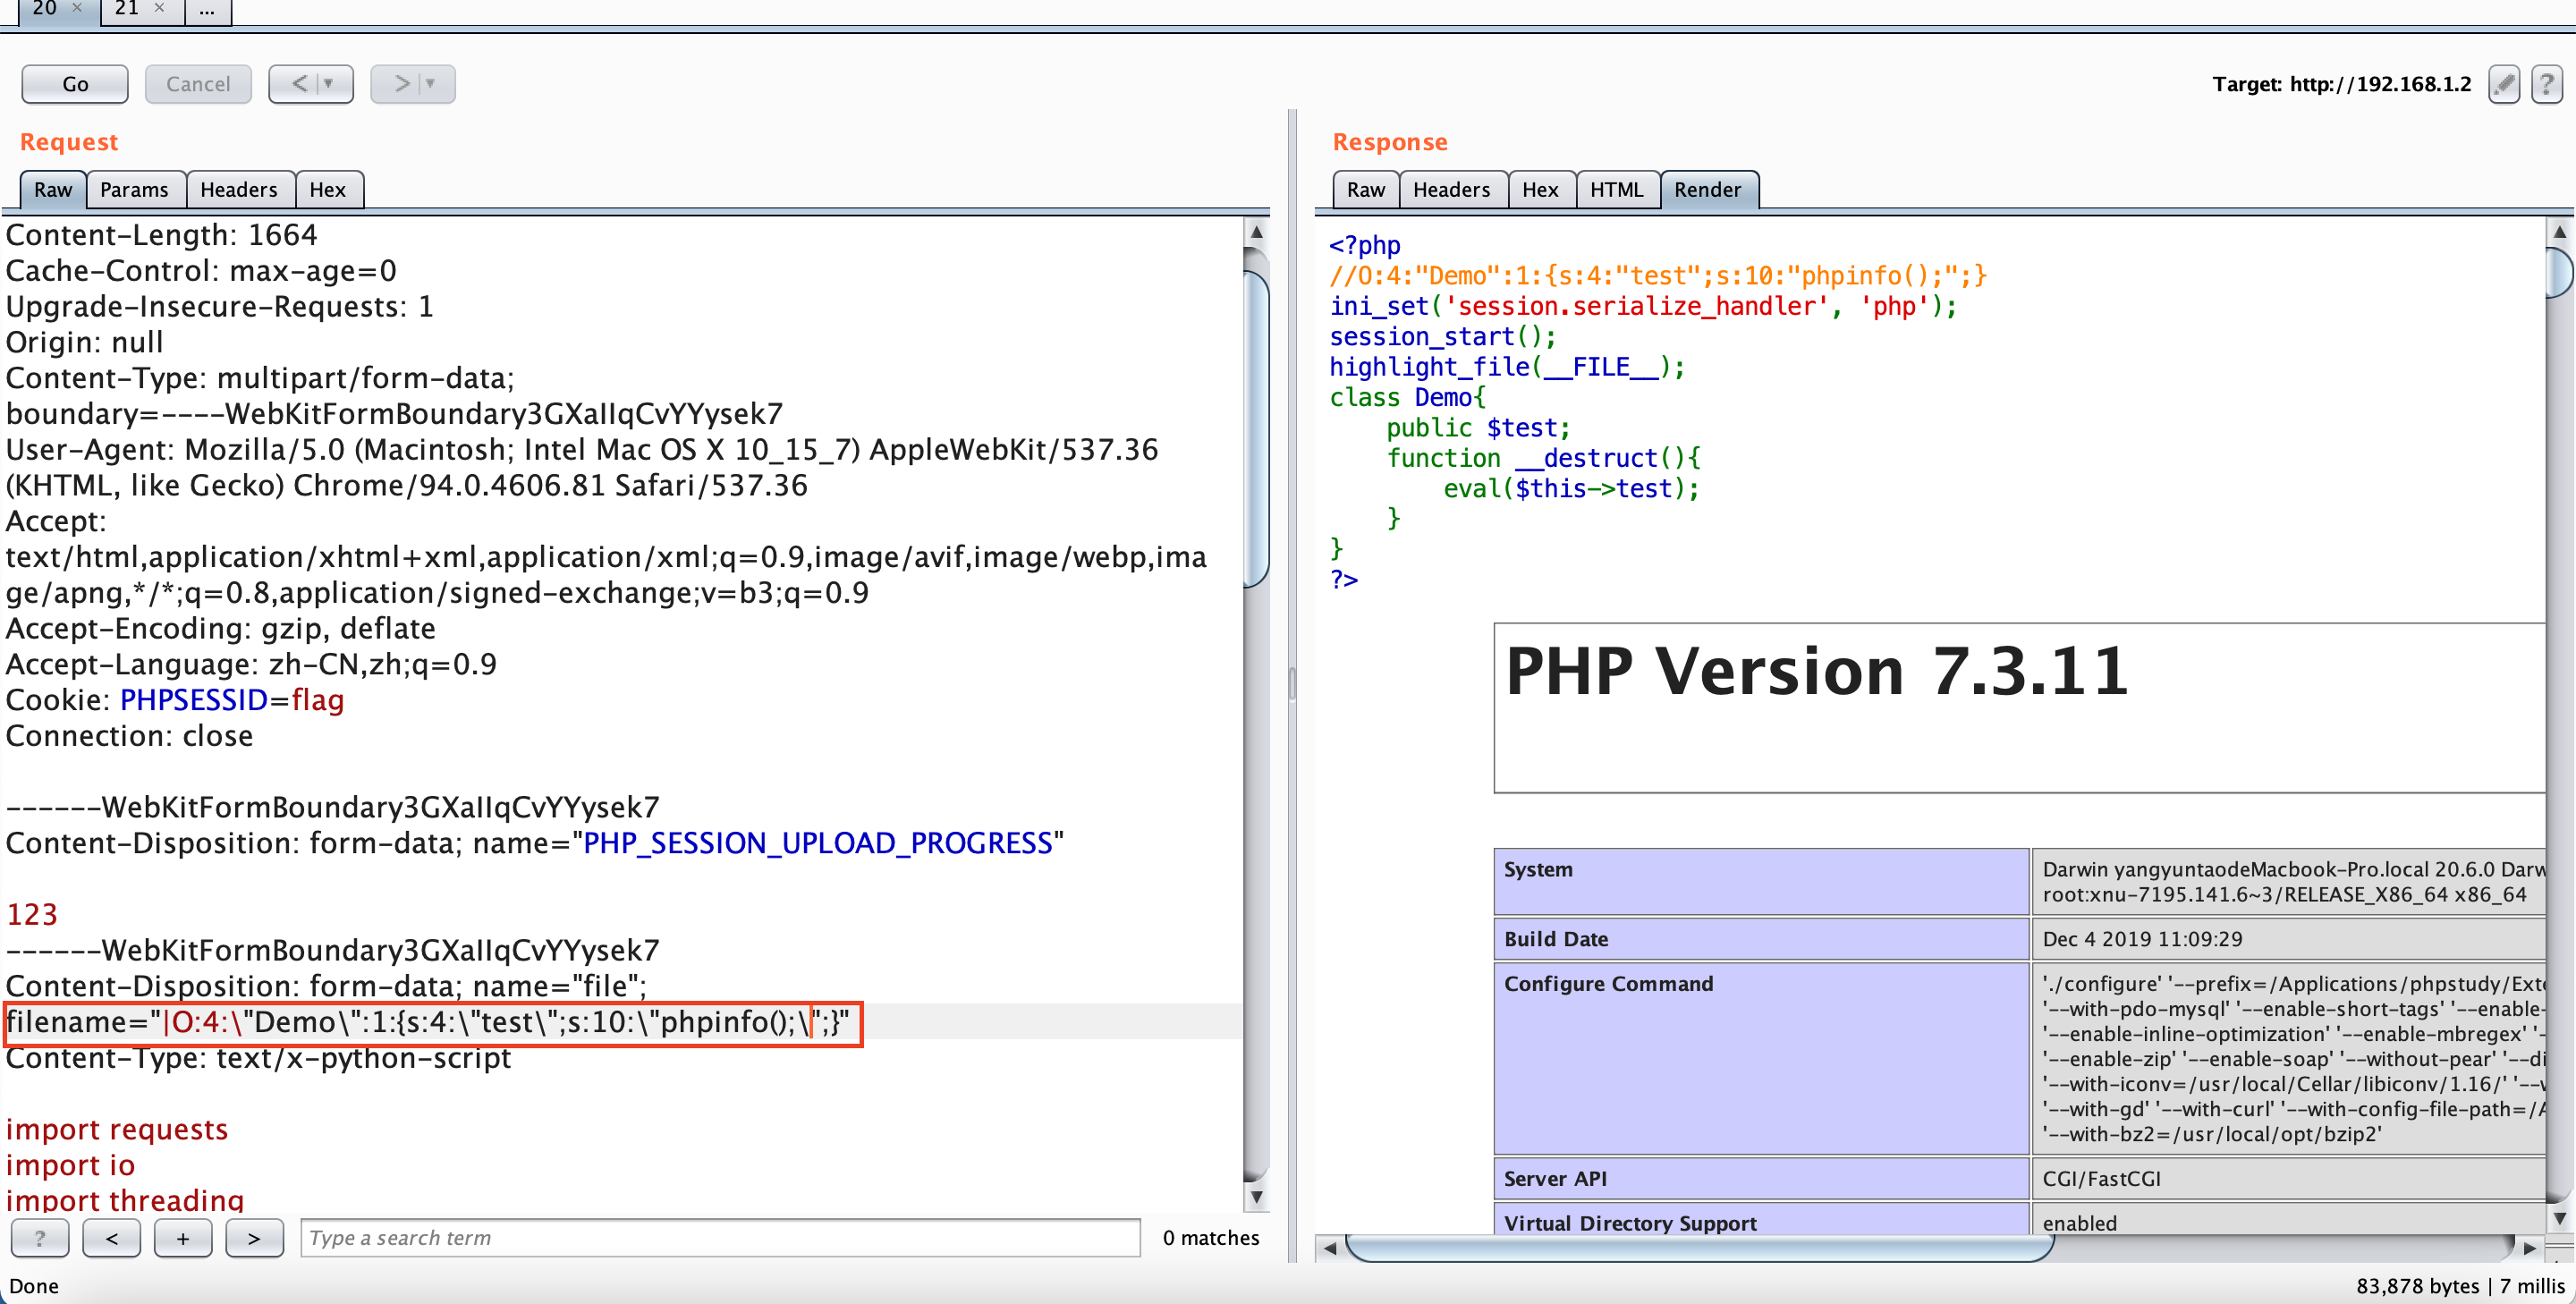Click response horizontal scroll left arrow

[1330, 1247]
